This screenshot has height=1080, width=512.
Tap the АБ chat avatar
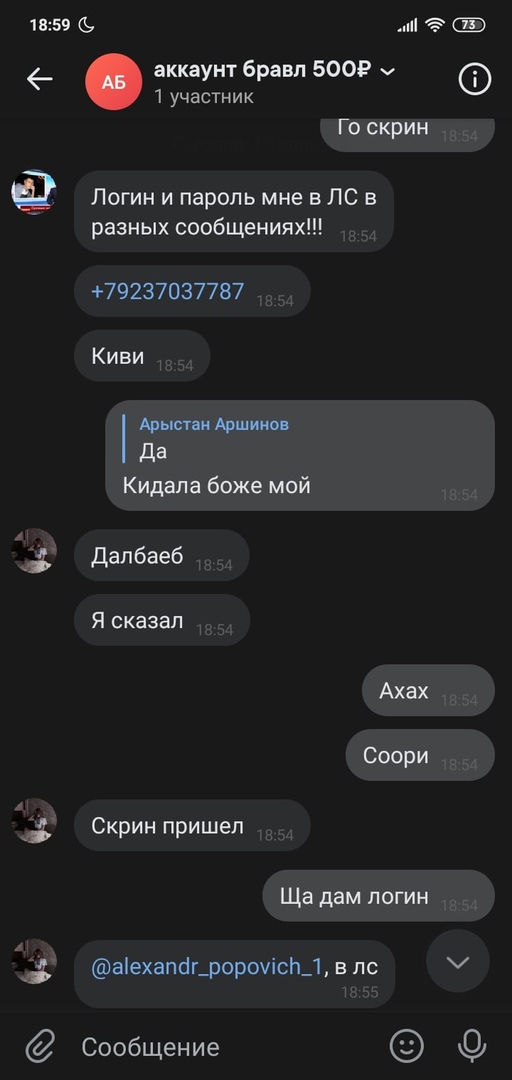pos(114,82)
